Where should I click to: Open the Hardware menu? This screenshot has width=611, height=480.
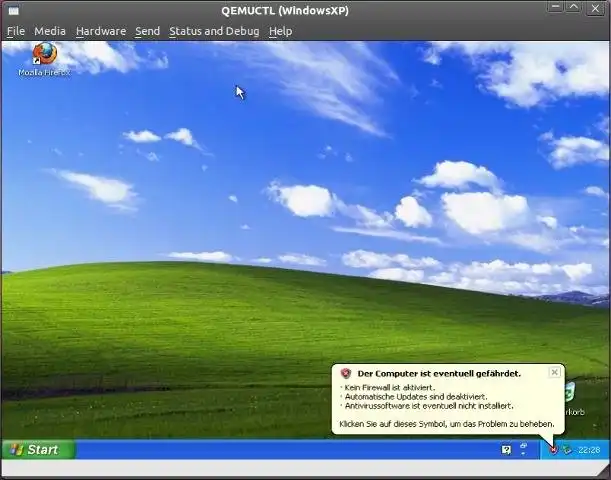pyautogui.click(x=101, y=31)
